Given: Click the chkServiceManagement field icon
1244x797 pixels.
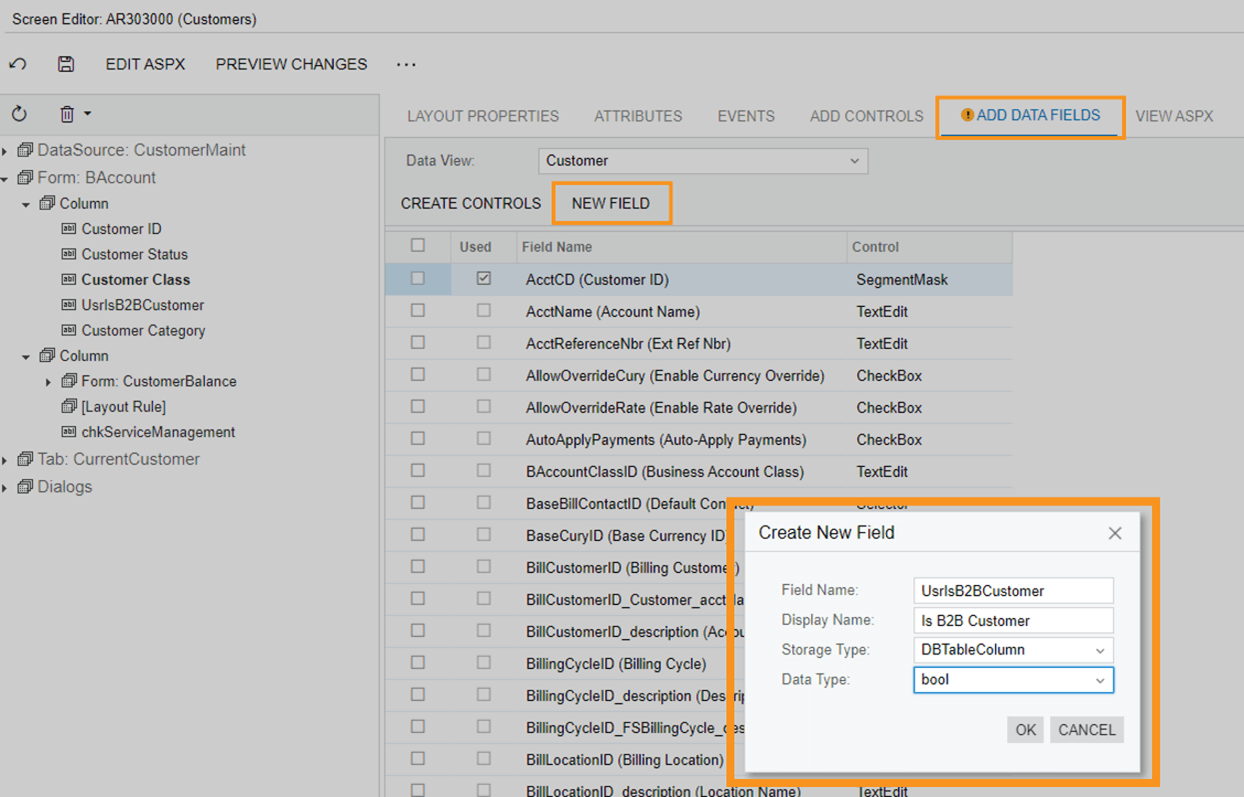Looking at the screenshot, I should (x=69, y=432).
